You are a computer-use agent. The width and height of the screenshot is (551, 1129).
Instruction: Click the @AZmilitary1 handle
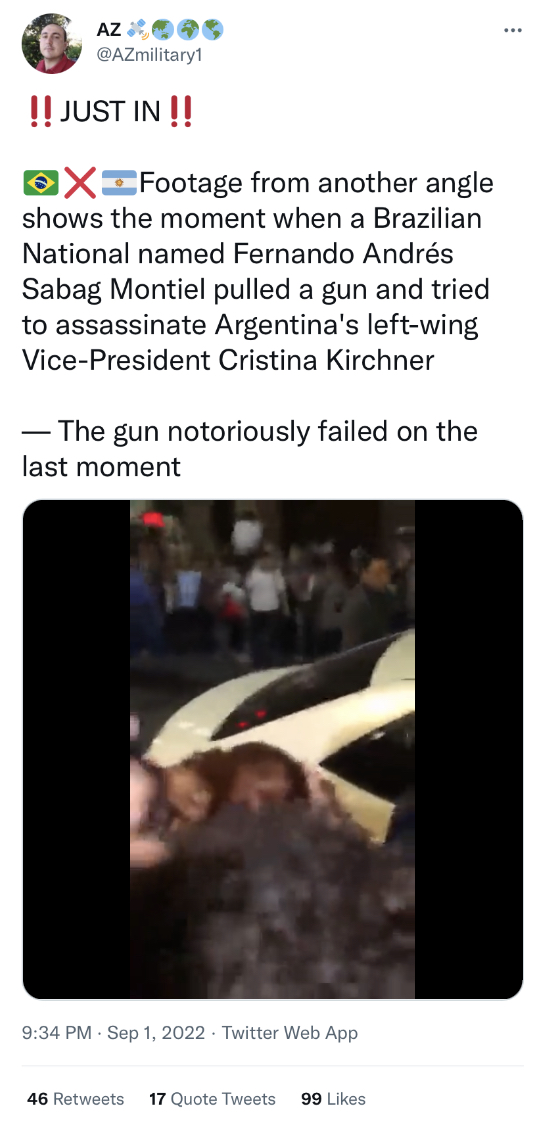149,55
